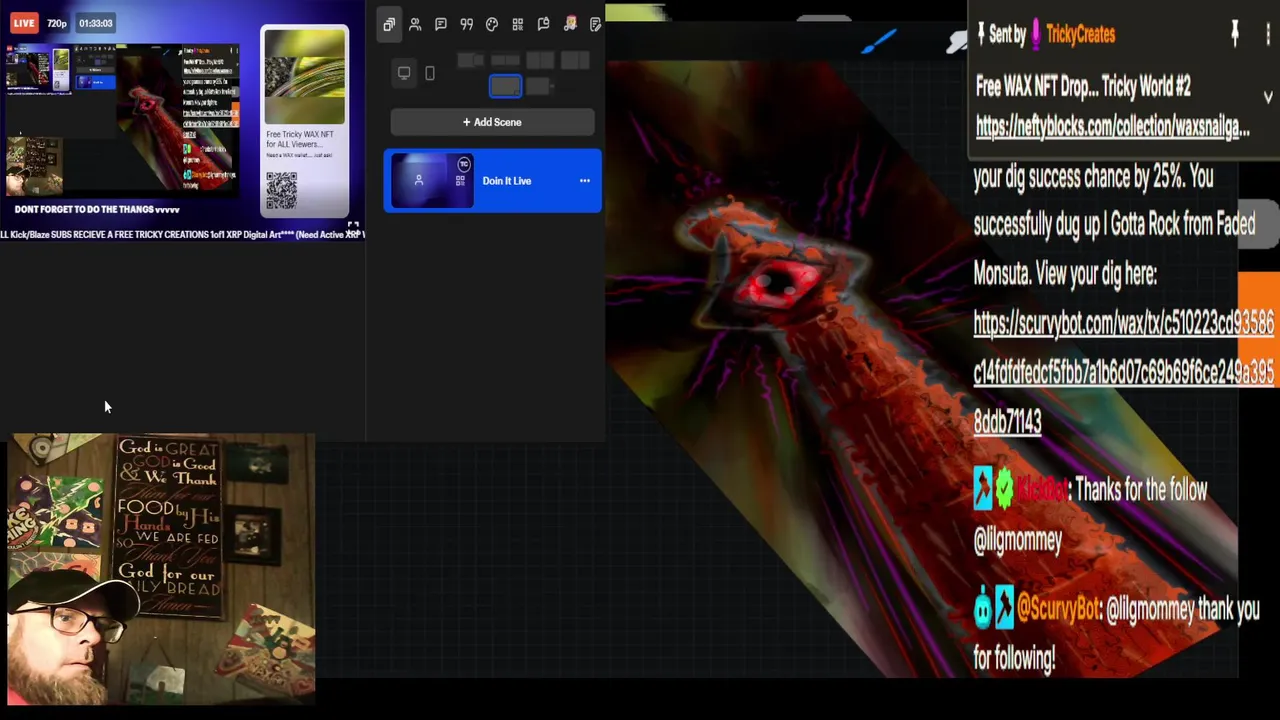Click the 01:33:03 stream timer
Viewport: 1280px width, 720px height.
pos(96,23)
